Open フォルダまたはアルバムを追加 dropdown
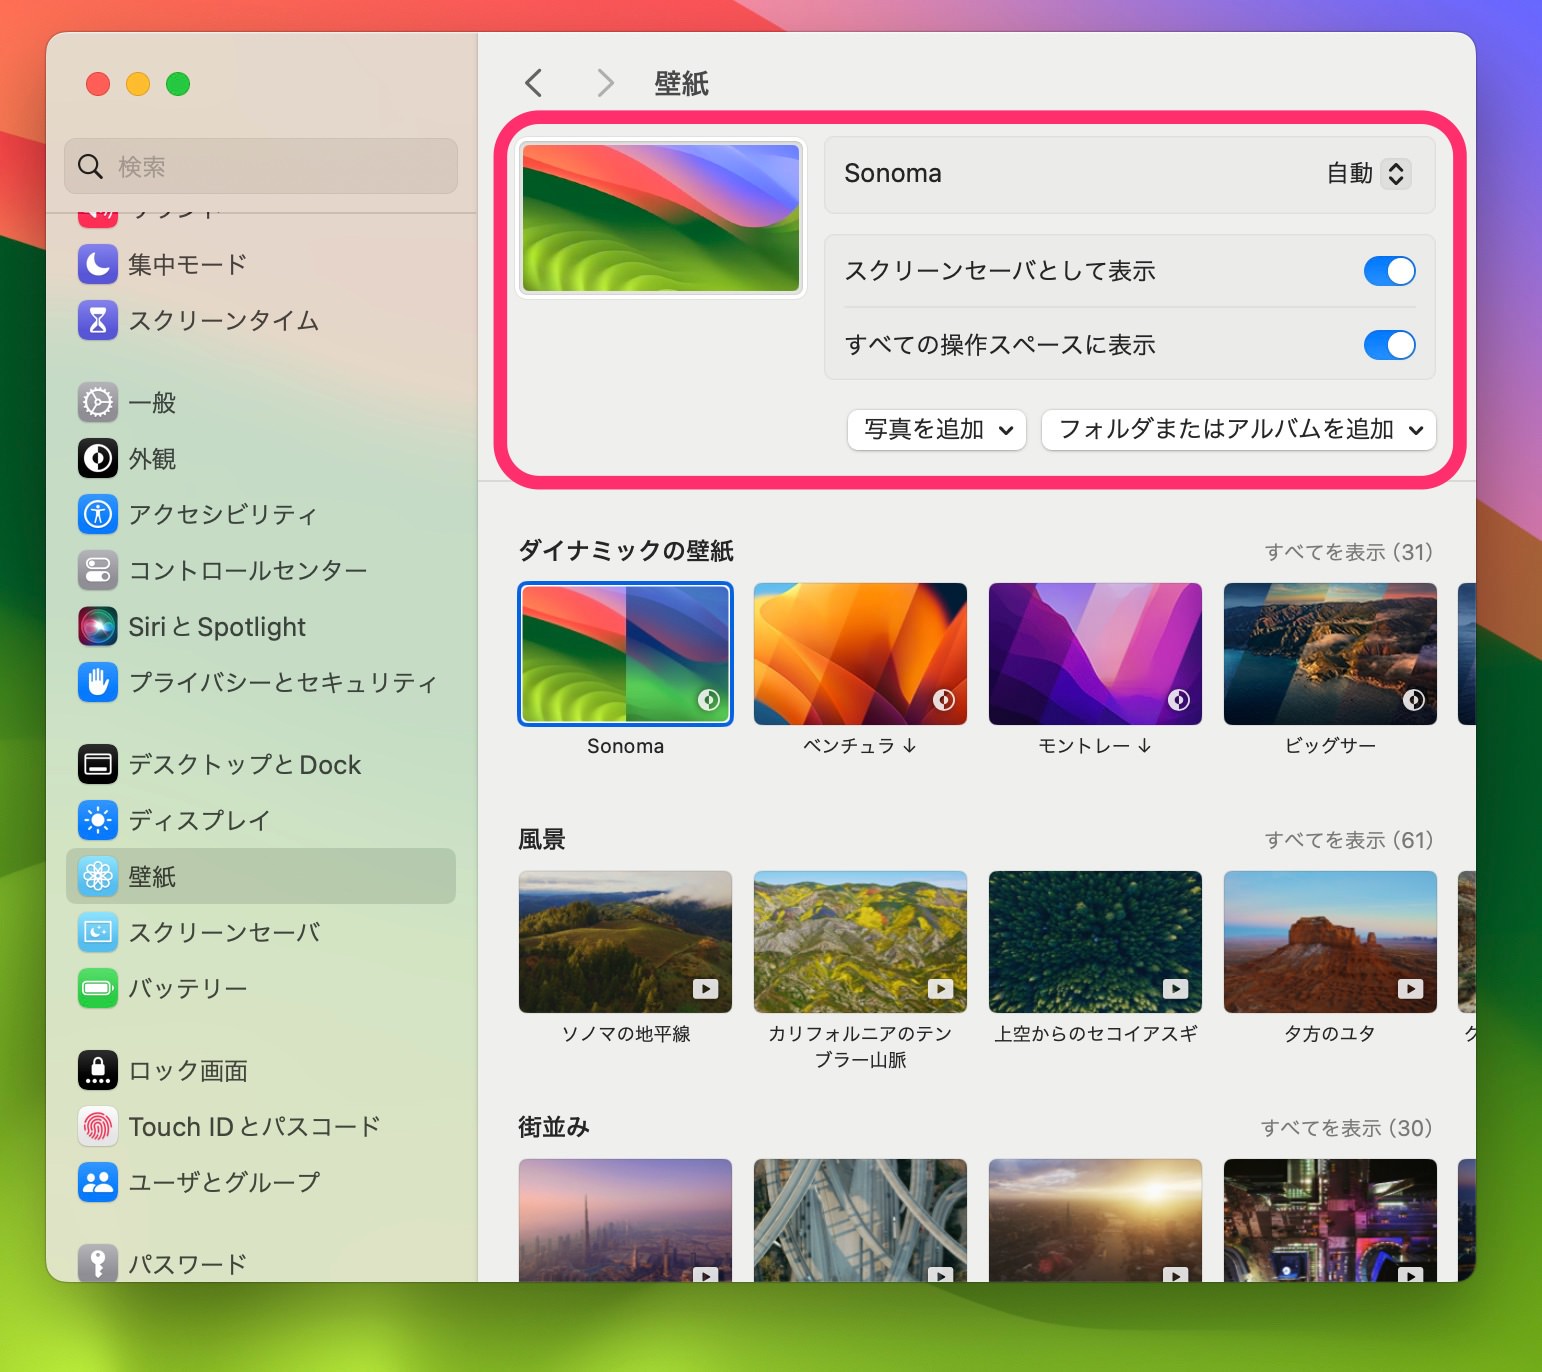The height and width of the screenshot is (1372, 1542). (x=1239, y=430)
